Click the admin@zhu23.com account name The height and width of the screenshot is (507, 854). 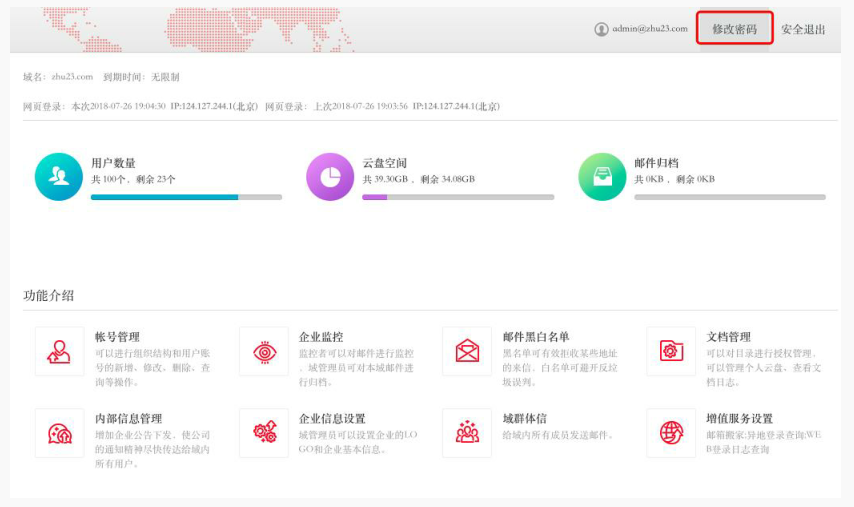point(650,29)
